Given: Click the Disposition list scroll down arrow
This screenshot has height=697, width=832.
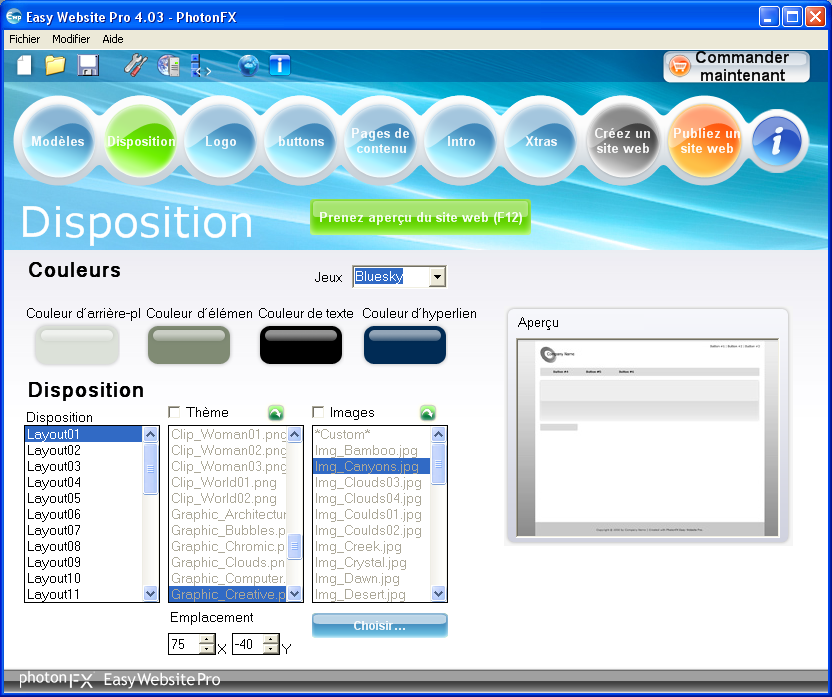Looking at the screenshot, I should click(151, 594).
